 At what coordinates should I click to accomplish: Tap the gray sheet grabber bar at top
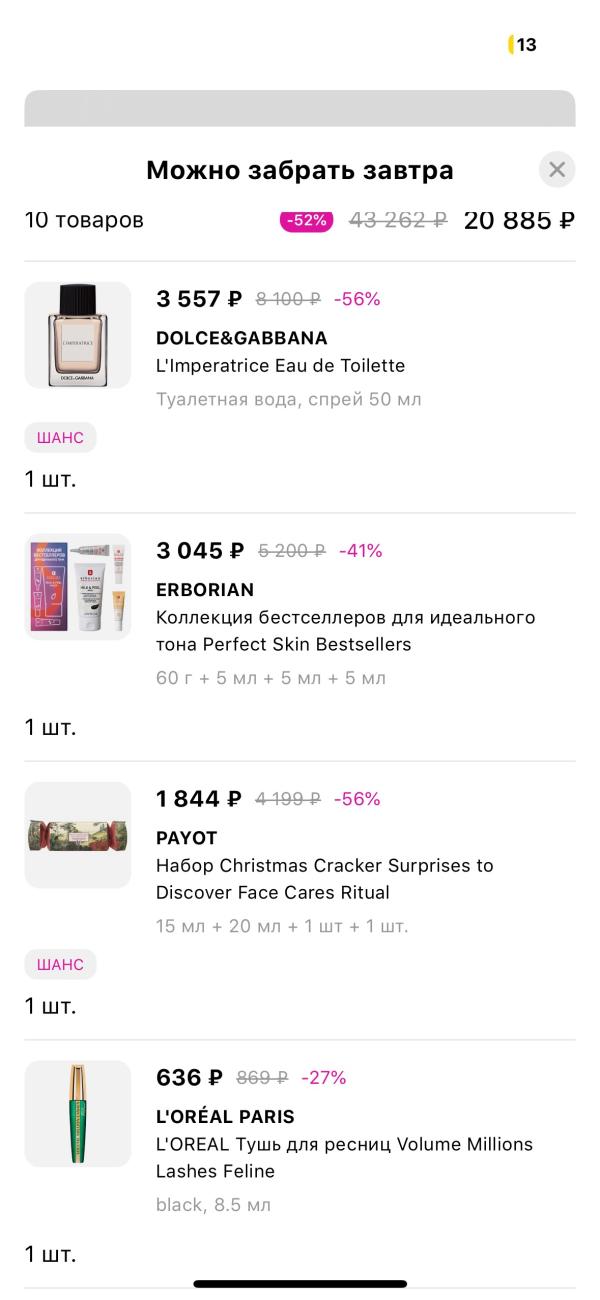pos(300,108)
